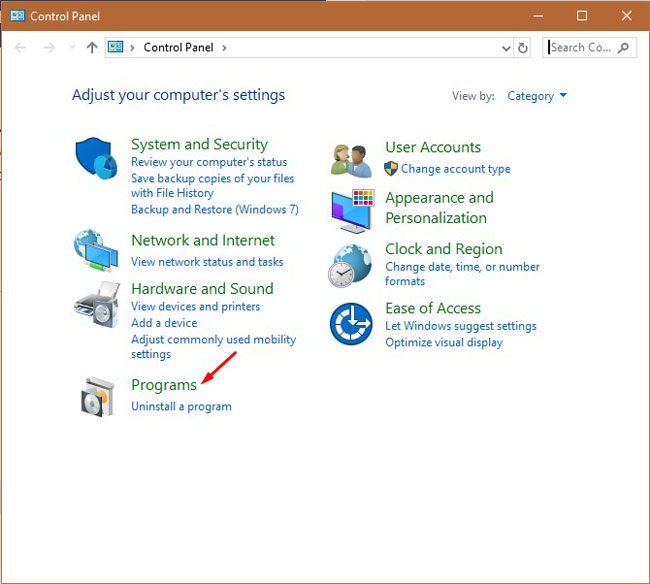The image size is (650, 584).
Task: Close the Control Panel window
Action: coord(626,16)
